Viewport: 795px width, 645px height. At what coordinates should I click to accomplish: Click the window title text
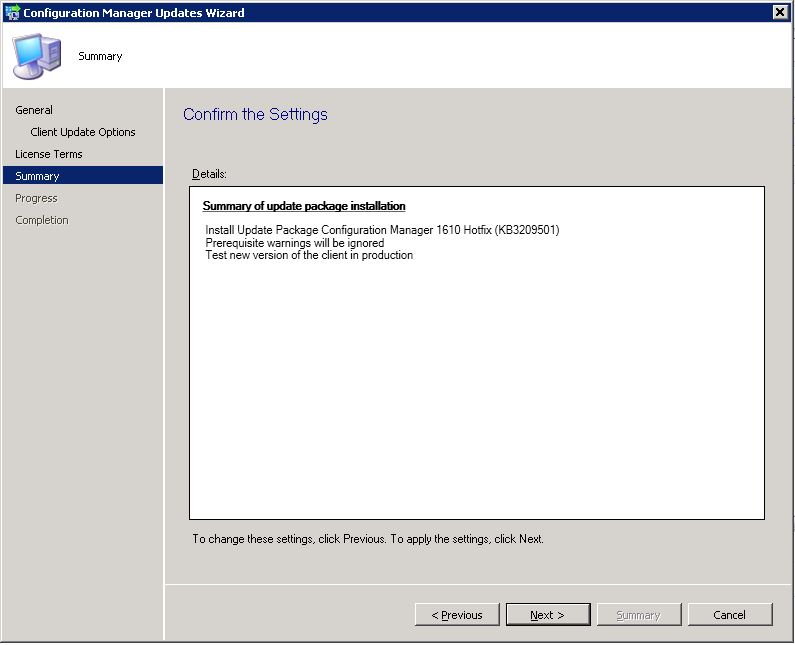[134, 13]
